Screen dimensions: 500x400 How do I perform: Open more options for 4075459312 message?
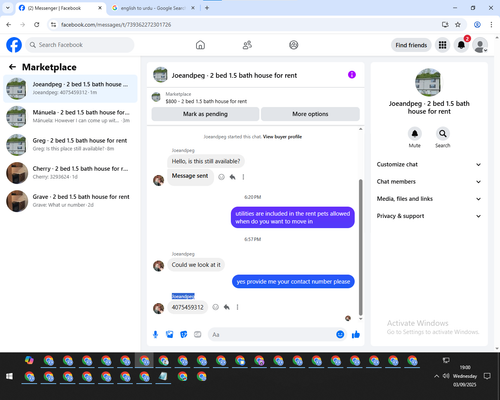[x=237, y=307]
